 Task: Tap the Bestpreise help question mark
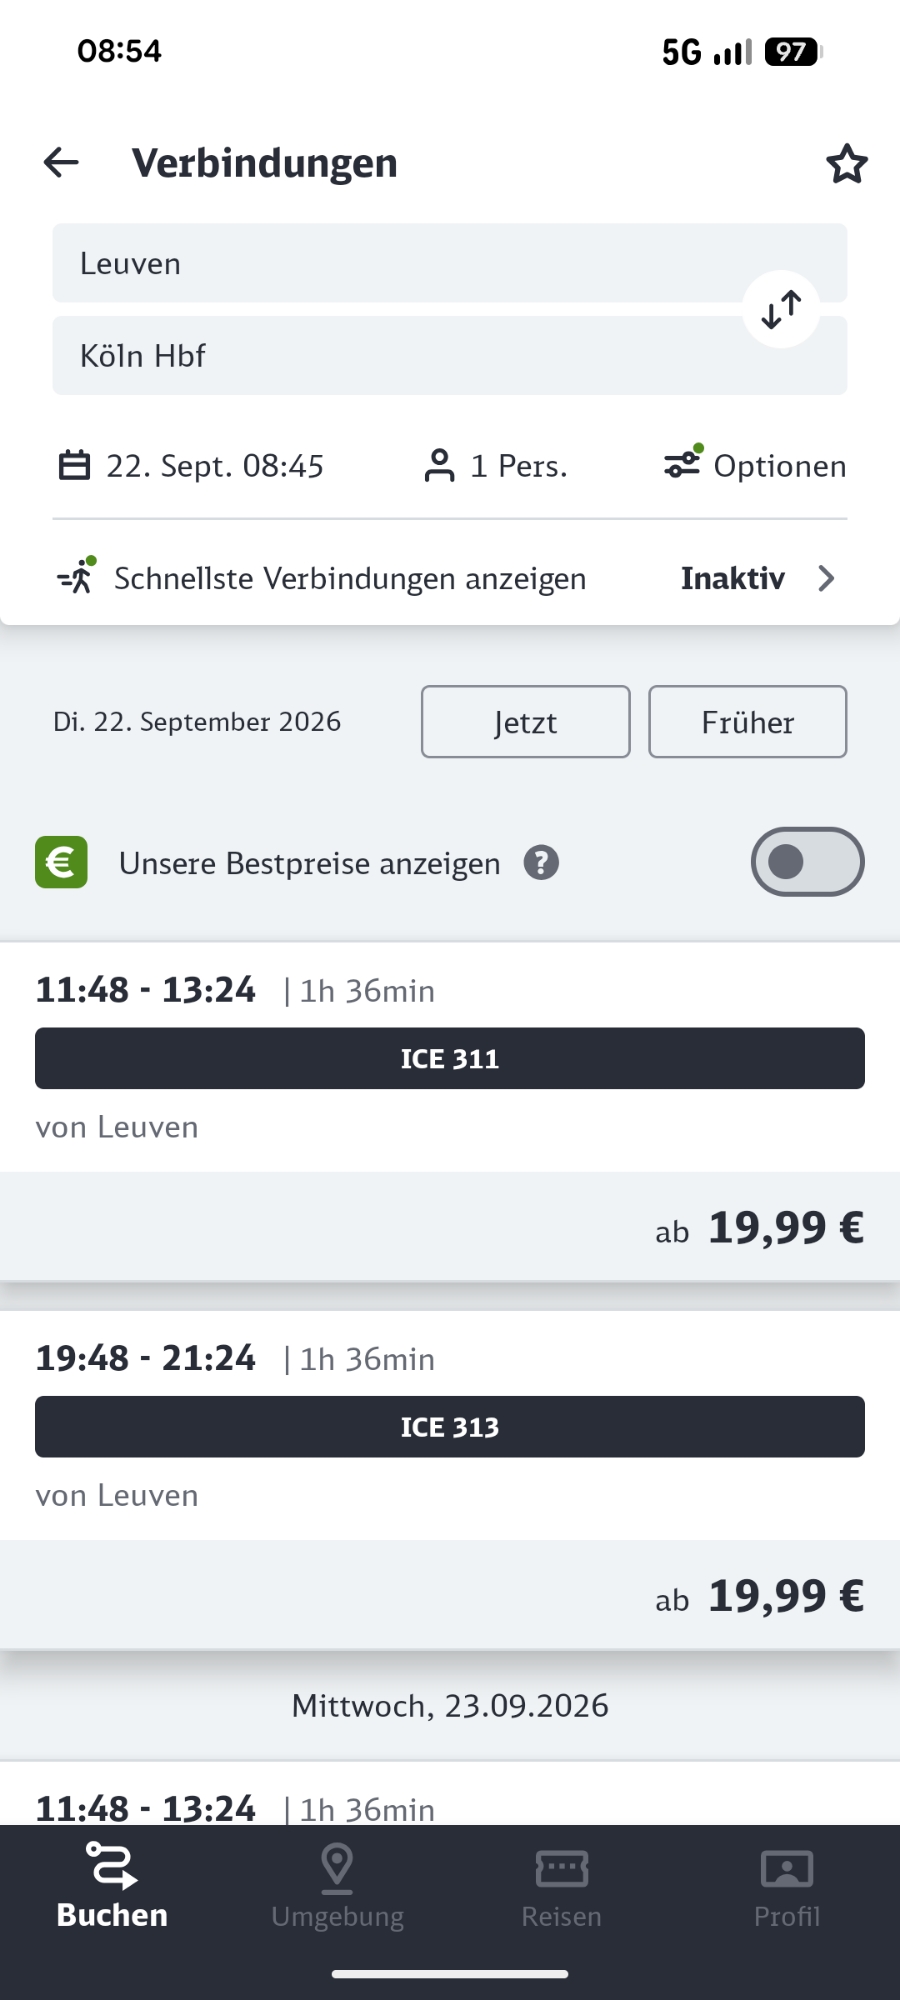(541, 863)
